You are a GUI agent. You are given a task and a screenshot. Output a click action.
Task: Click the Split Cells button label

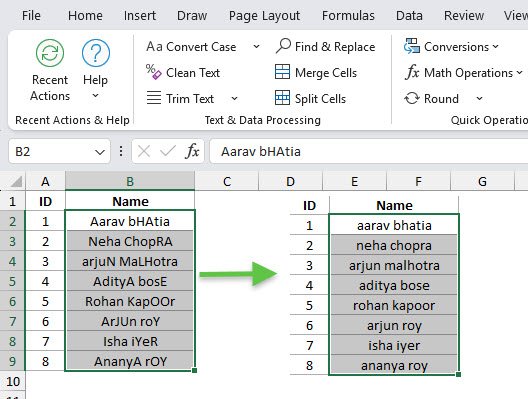[320, 99]
